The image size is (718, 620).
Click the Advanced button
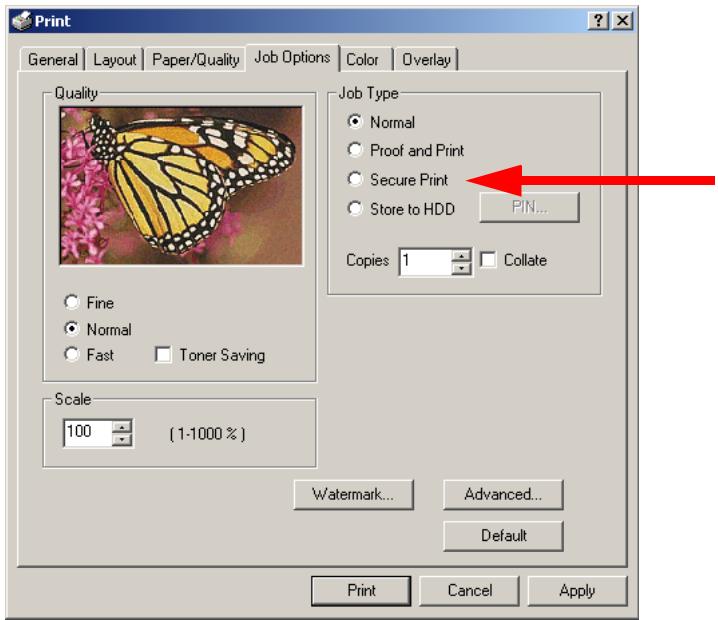point(503,495)
